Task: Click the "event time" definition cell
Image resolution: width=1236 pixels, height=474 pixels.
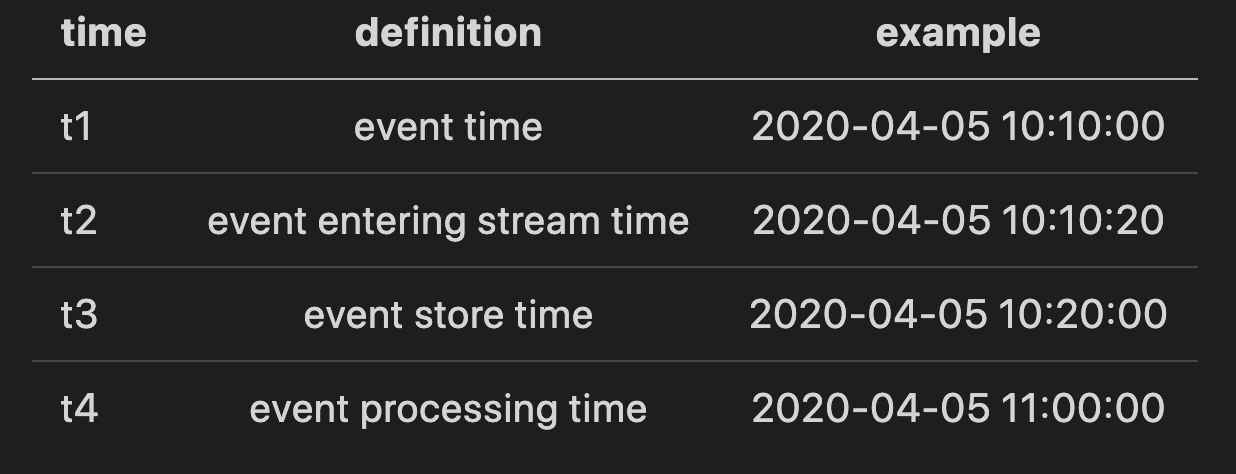Action: (x=448, y=127)
